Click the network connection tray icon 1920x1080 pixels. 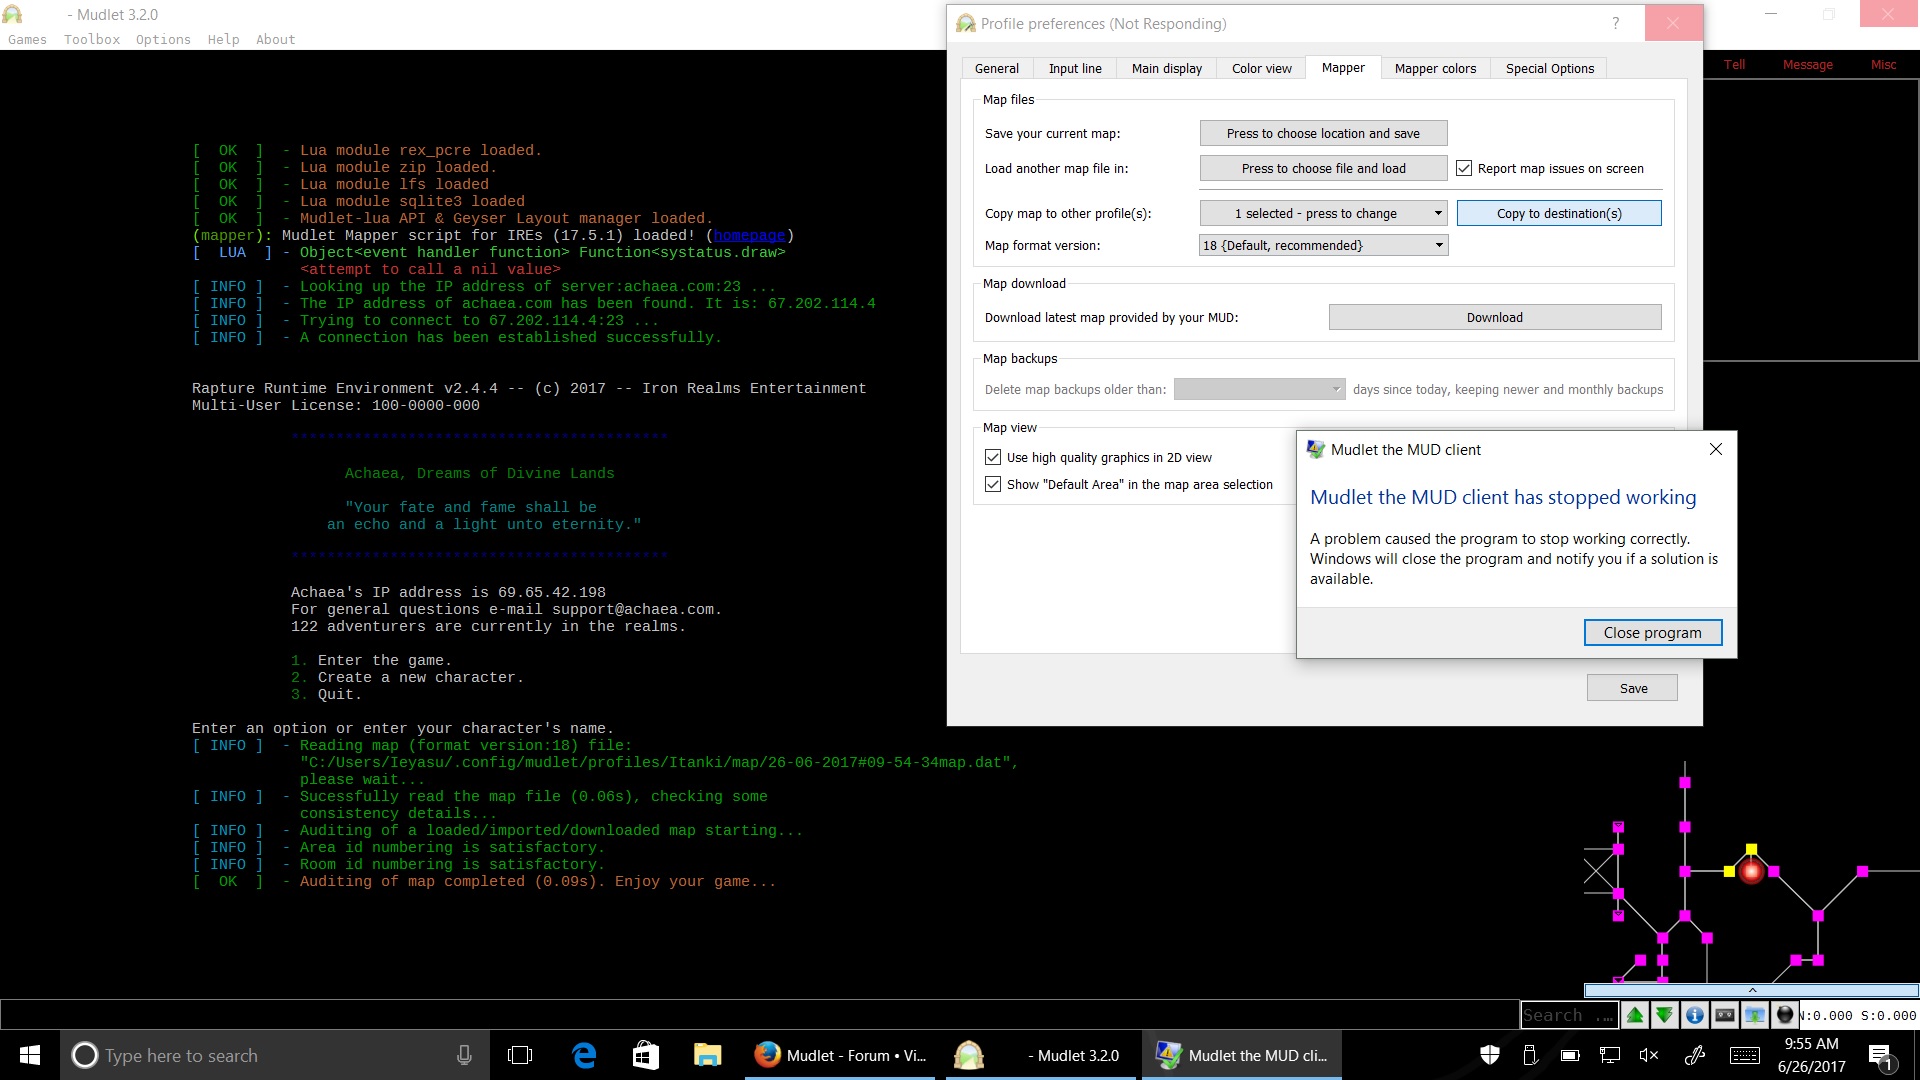(1610, 1055)
